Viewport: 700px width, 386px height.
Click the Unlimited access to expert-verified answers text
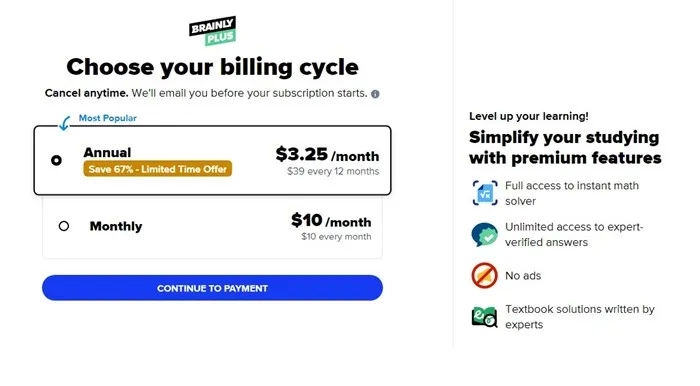pos(574,234)
